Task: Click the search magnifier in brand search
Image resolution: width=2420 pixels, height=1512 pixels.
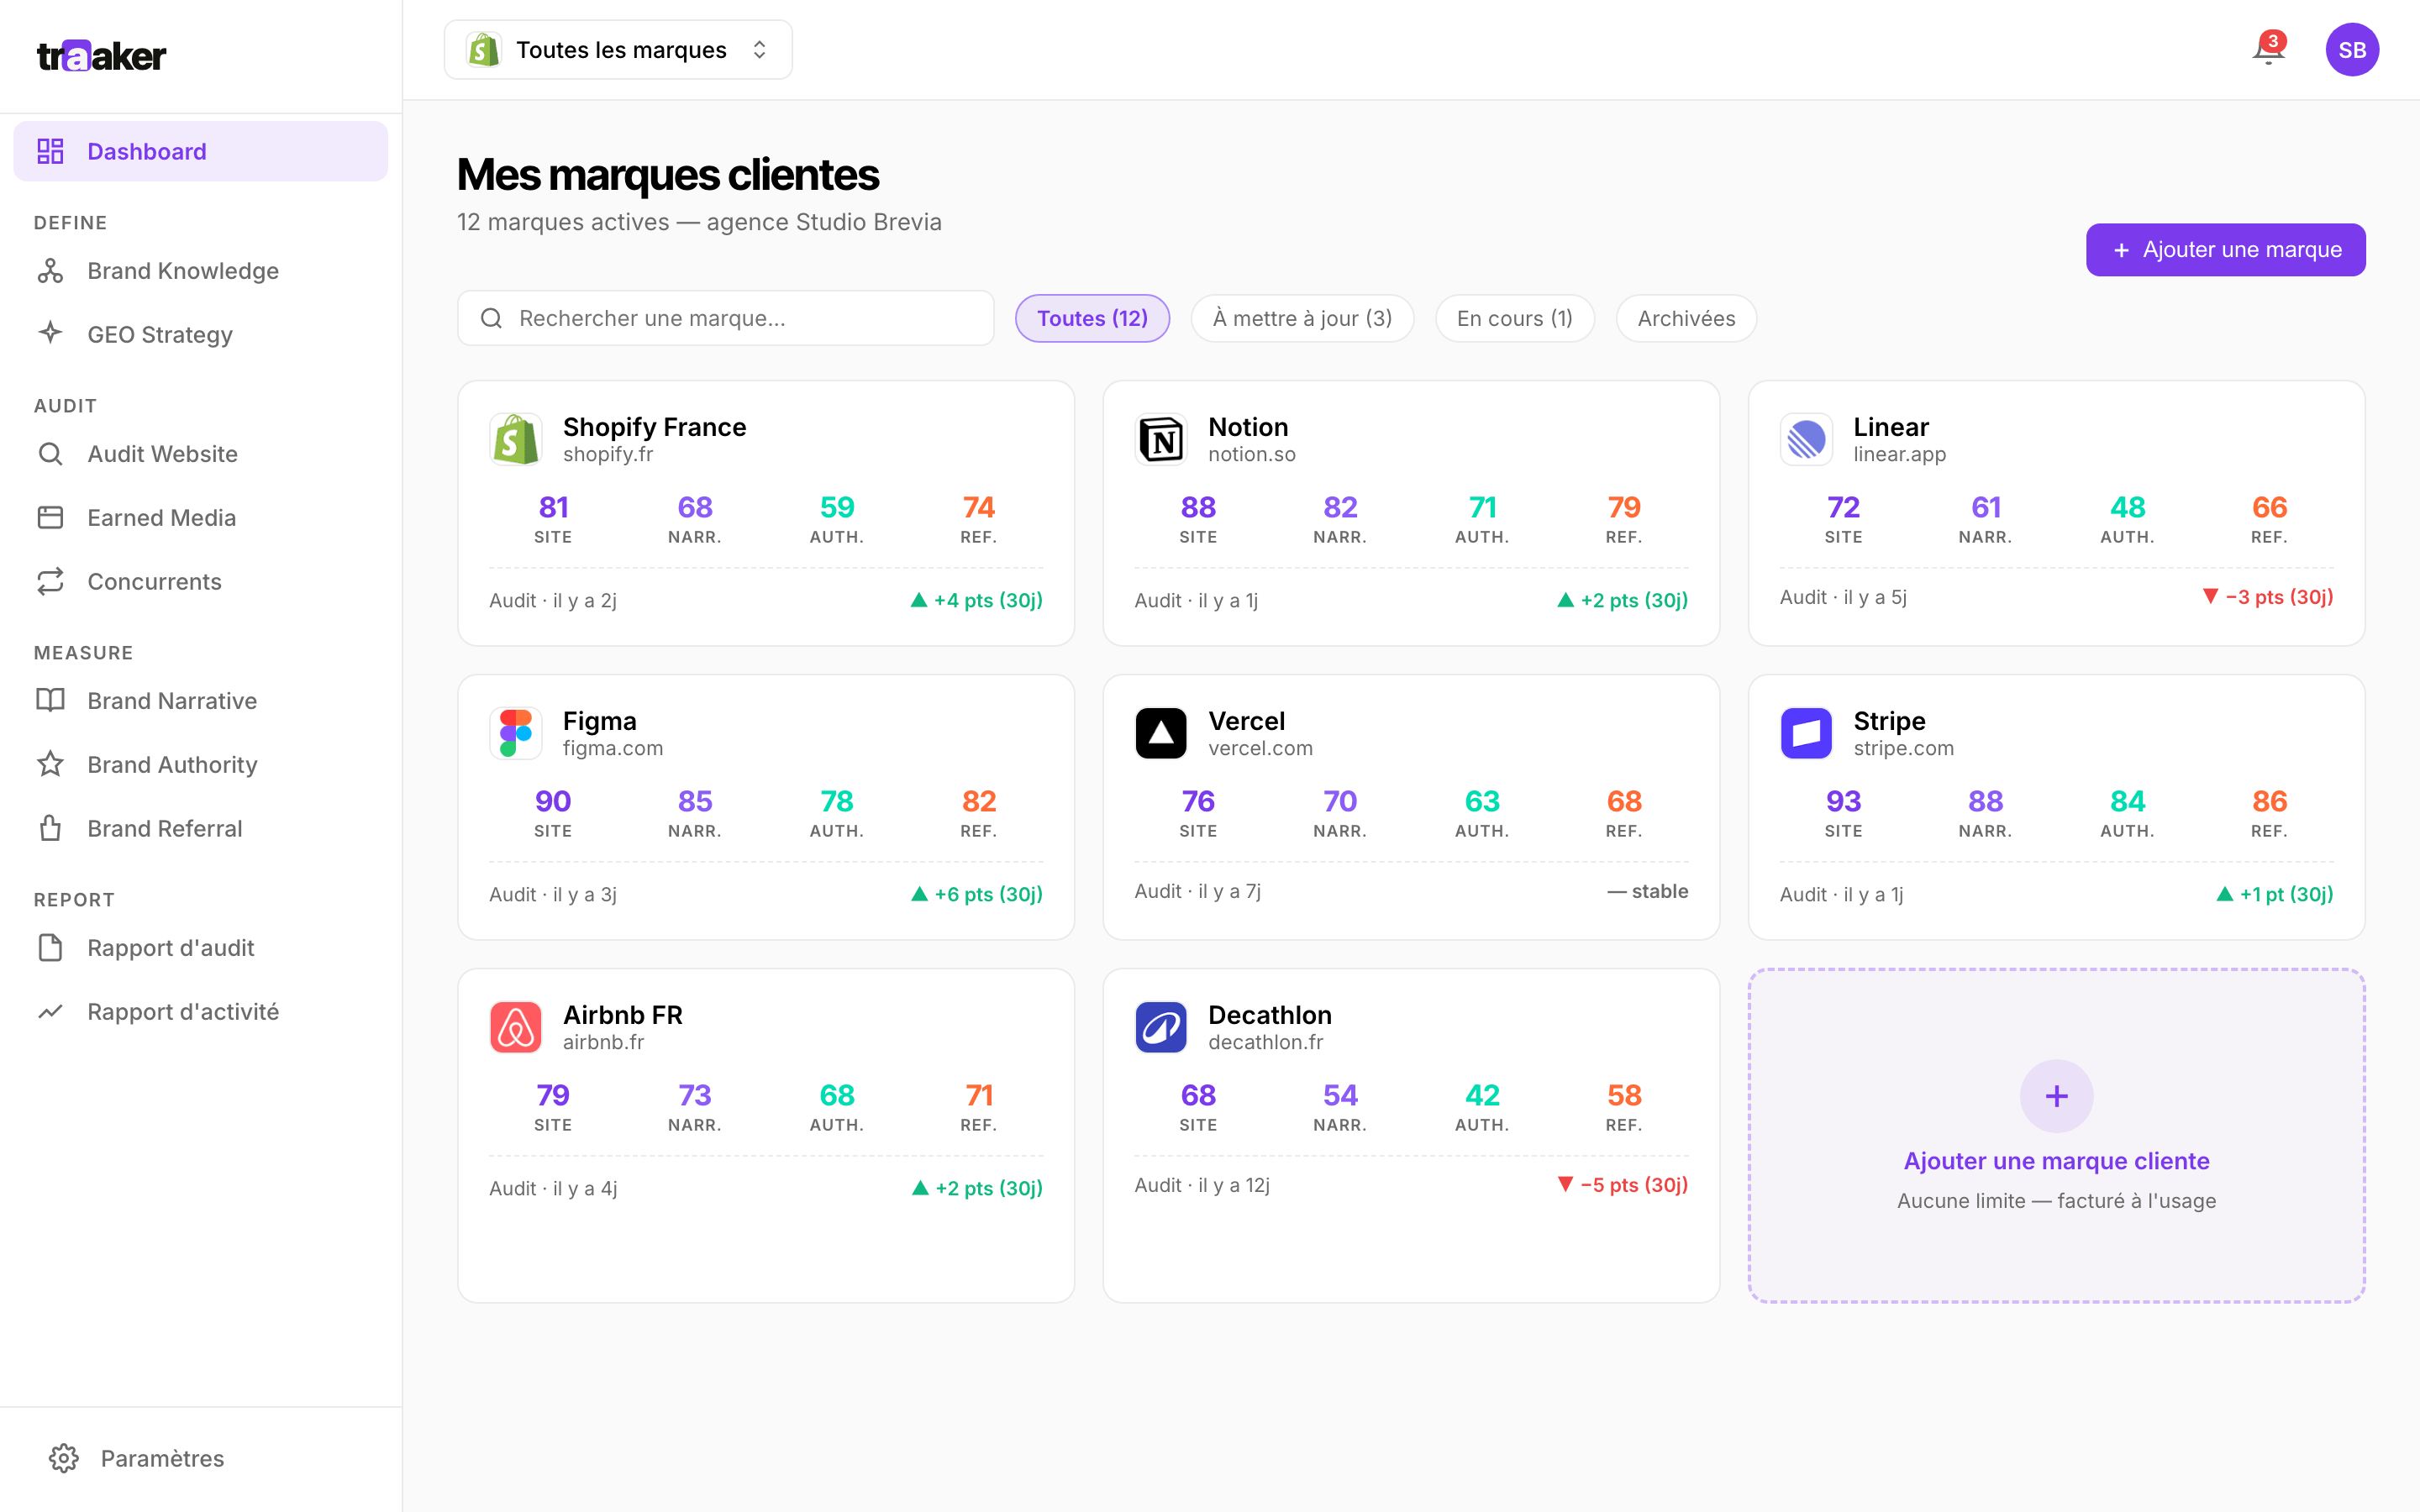Action: pos(491,318)
